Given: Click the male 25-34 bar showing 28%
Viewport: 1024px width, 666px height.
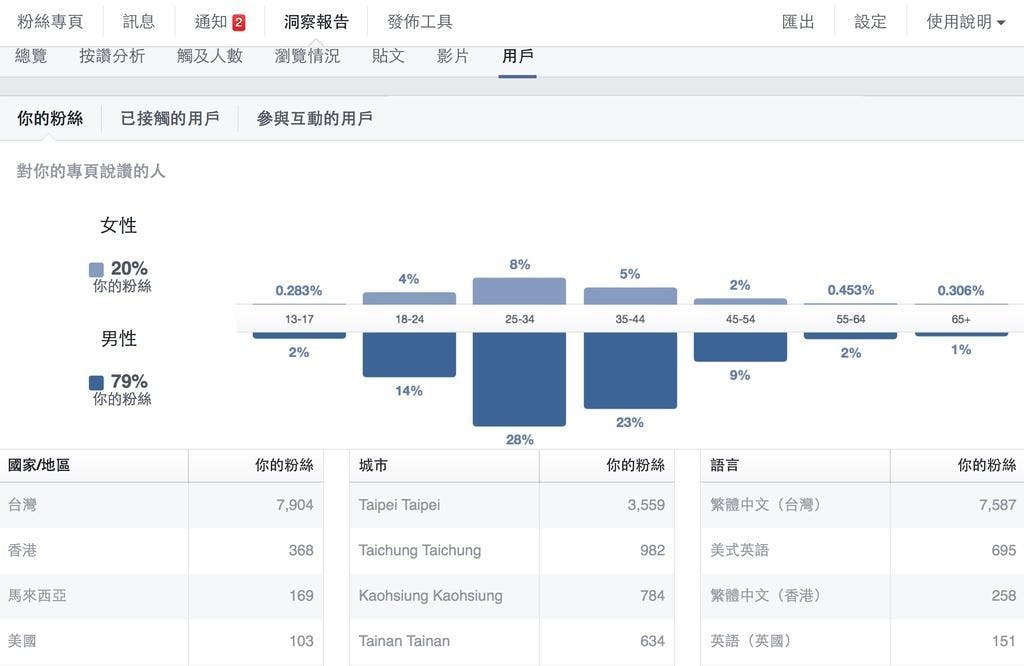Looking at the screenshot, I should [519, 378].
